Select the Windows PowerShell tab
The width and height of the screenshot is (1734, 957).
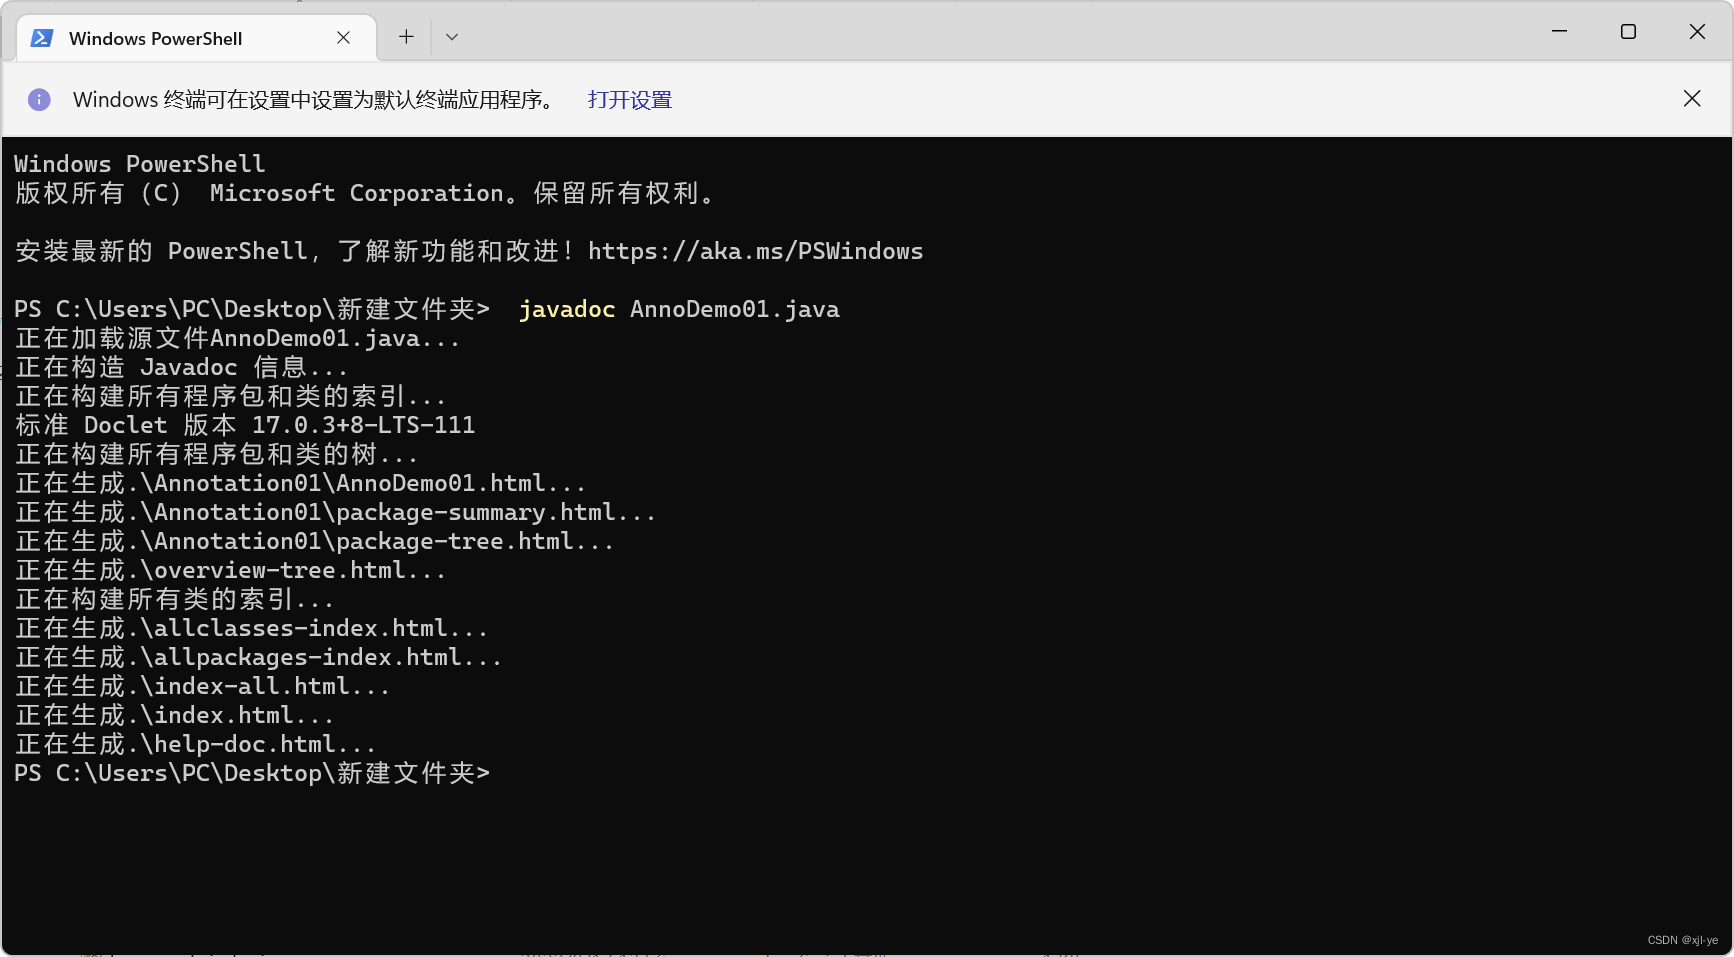pos(196,38)
